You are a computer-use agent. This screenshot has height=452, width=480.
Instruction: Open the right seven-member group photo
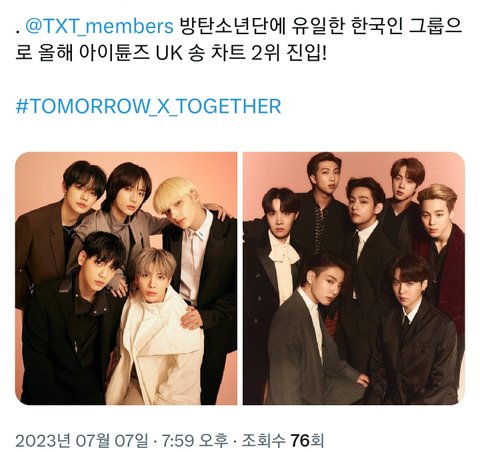tap(354, 278)
